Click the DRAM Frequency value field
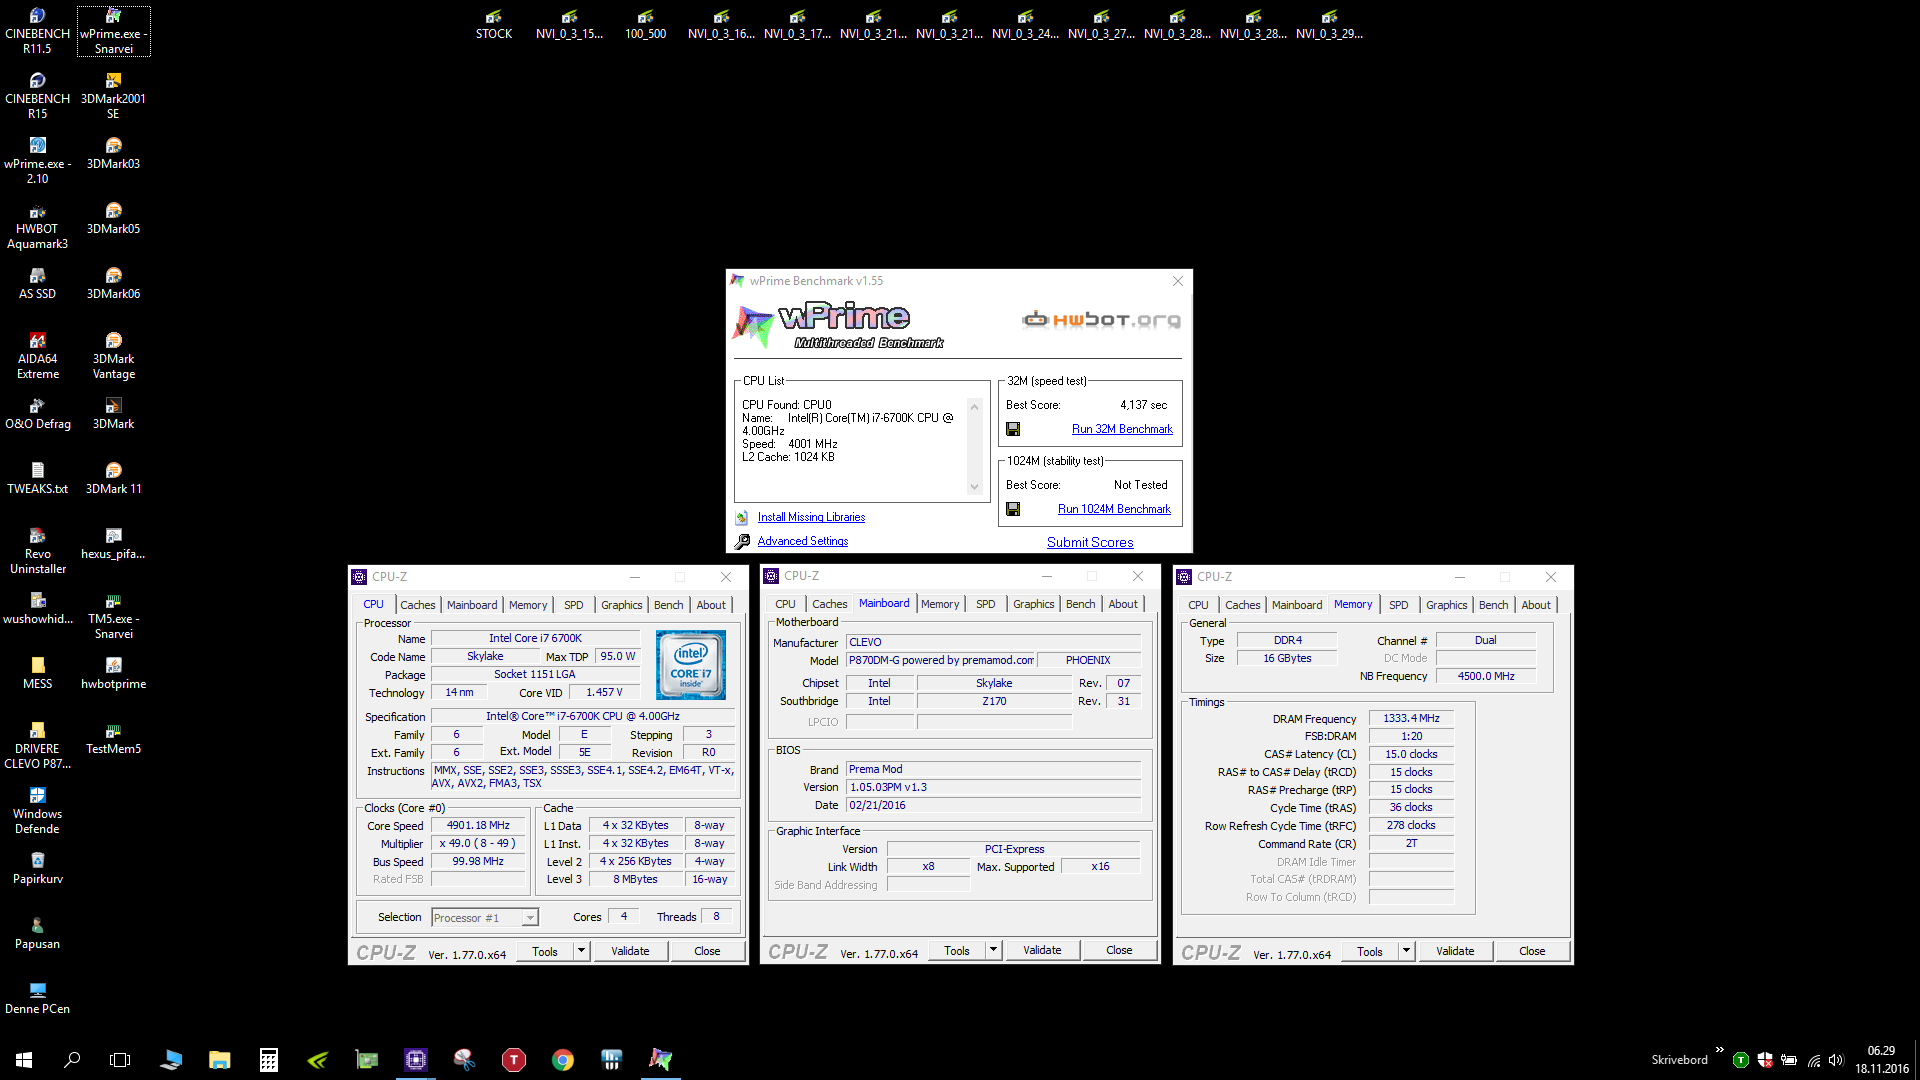The width and height of the screenshot is (1920, 1080). 1411,718
